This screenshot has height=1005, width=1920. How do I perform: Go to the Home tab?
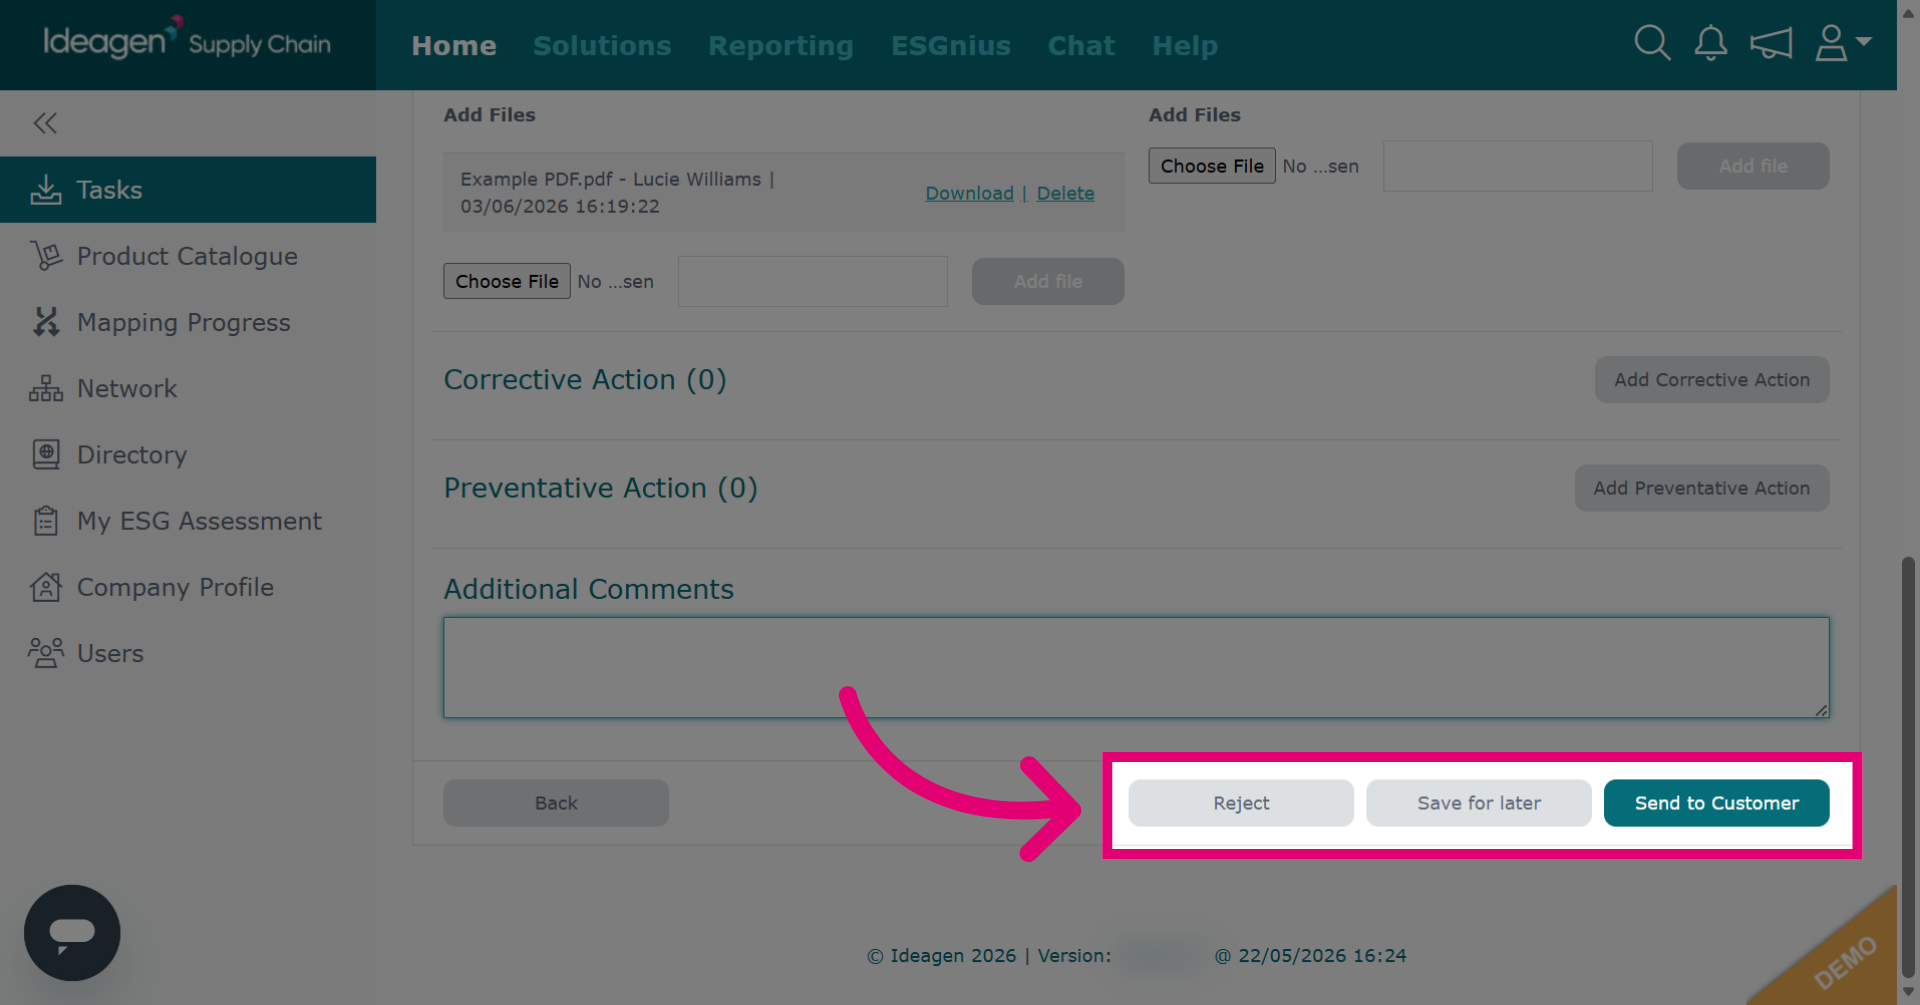pos(454,45)
